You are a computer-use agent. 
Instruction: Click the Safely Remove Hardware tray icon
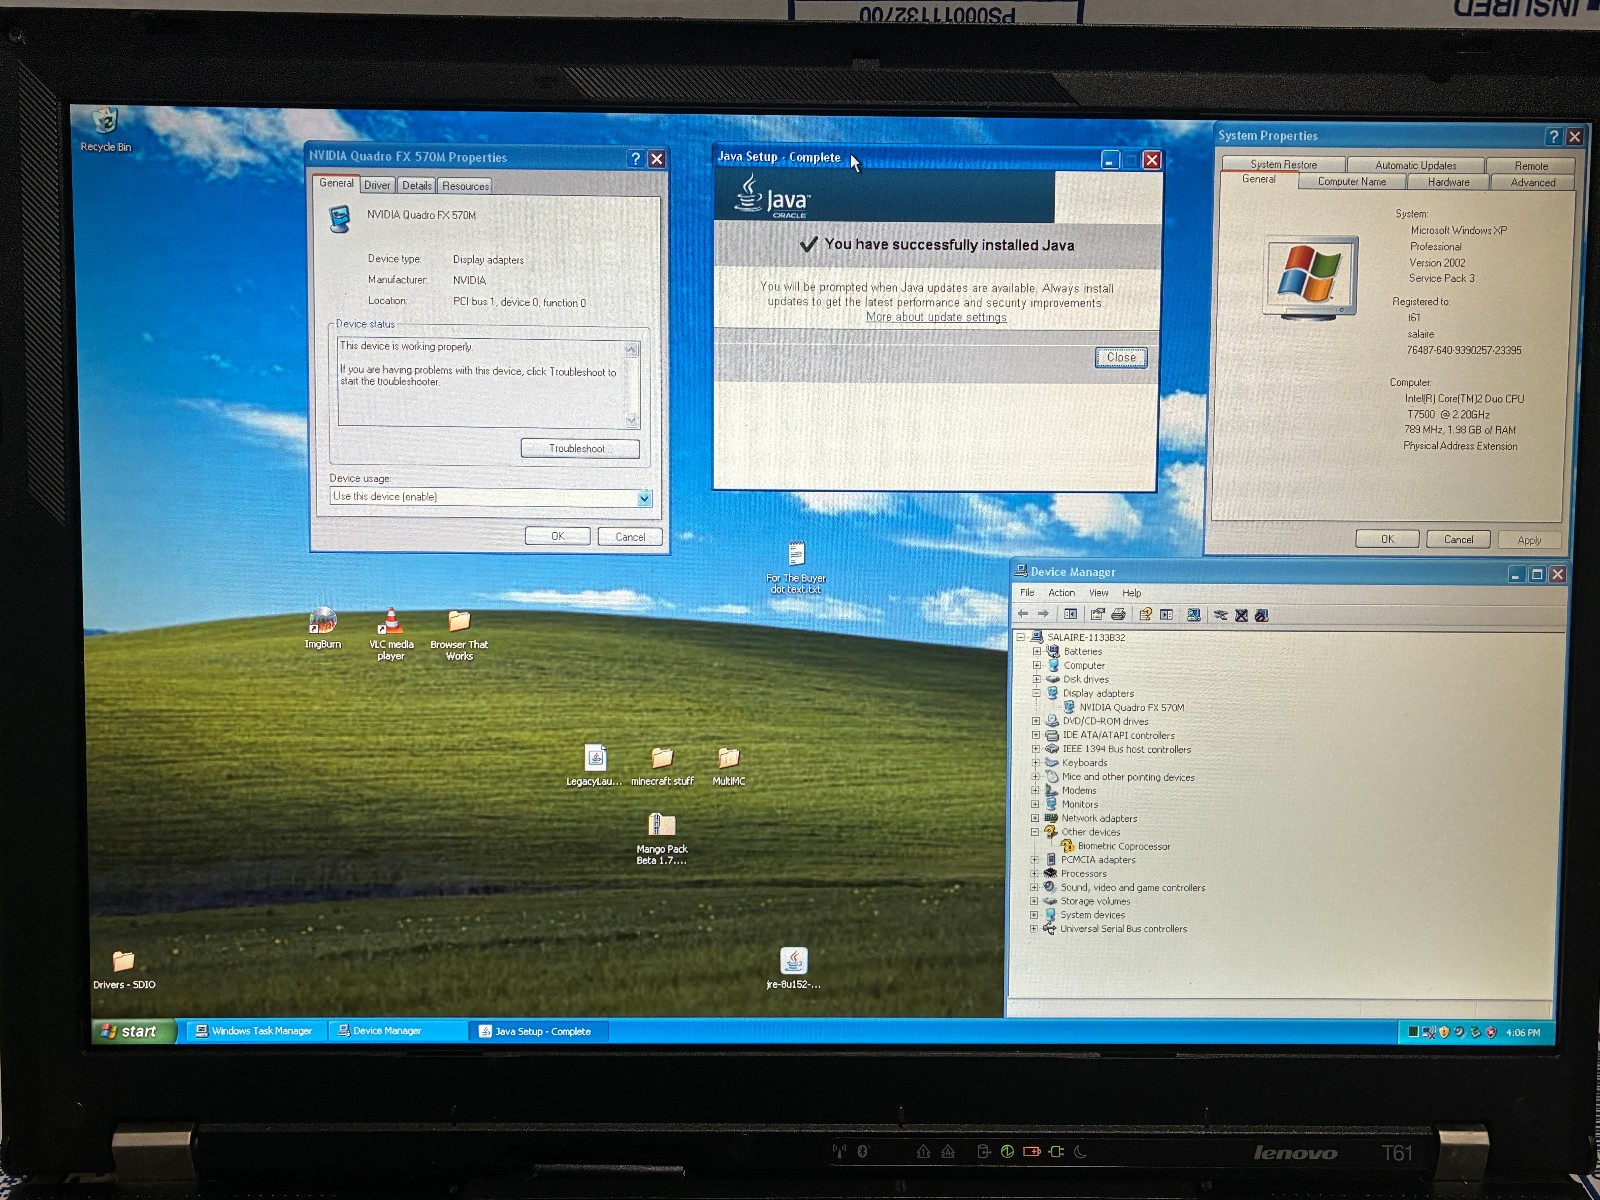point(1475,1032)
